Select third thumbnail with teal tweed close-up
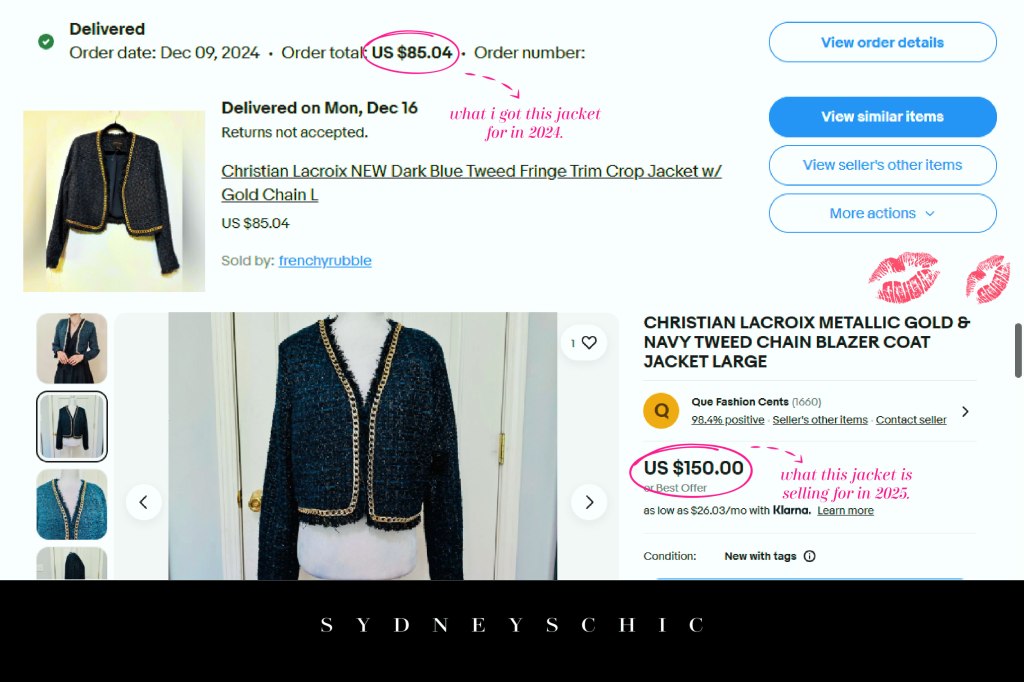1024x682 pixels. coord(72,504)
